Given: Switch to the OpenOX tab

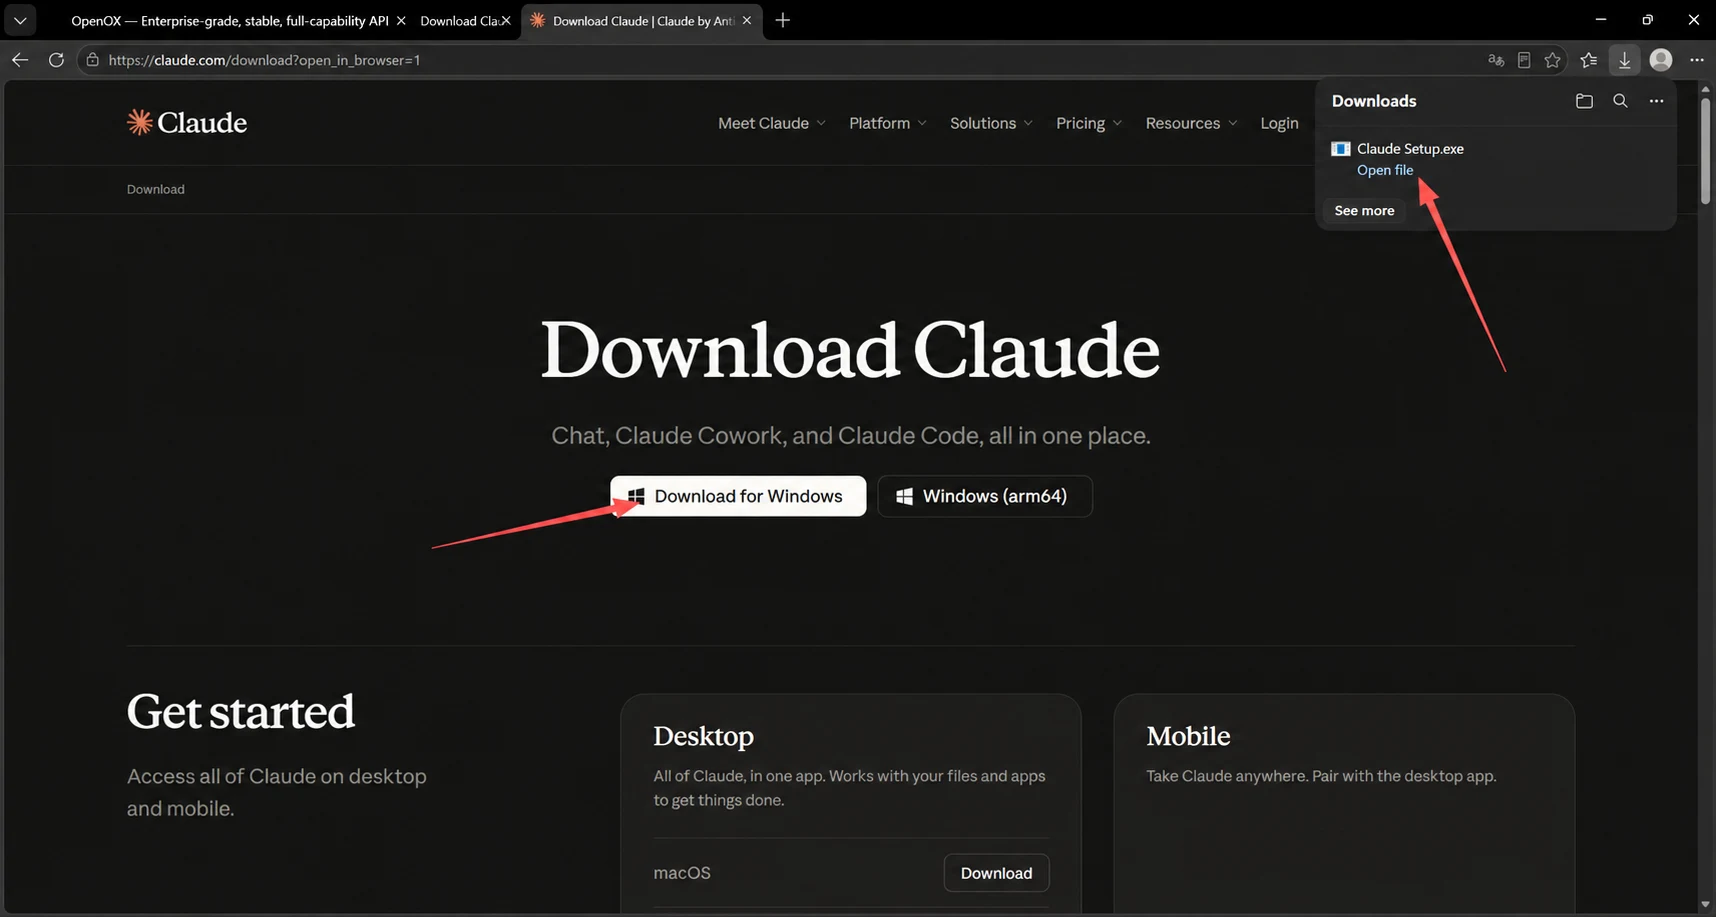Looking at the screenshot, I should point(229,20).
